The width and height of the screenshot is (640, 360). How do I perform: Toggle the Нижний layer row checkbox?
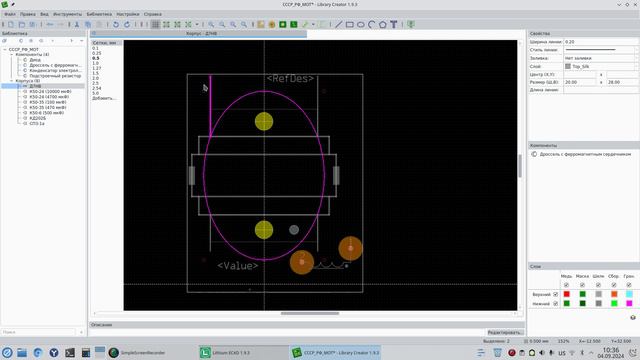point(555,304)
